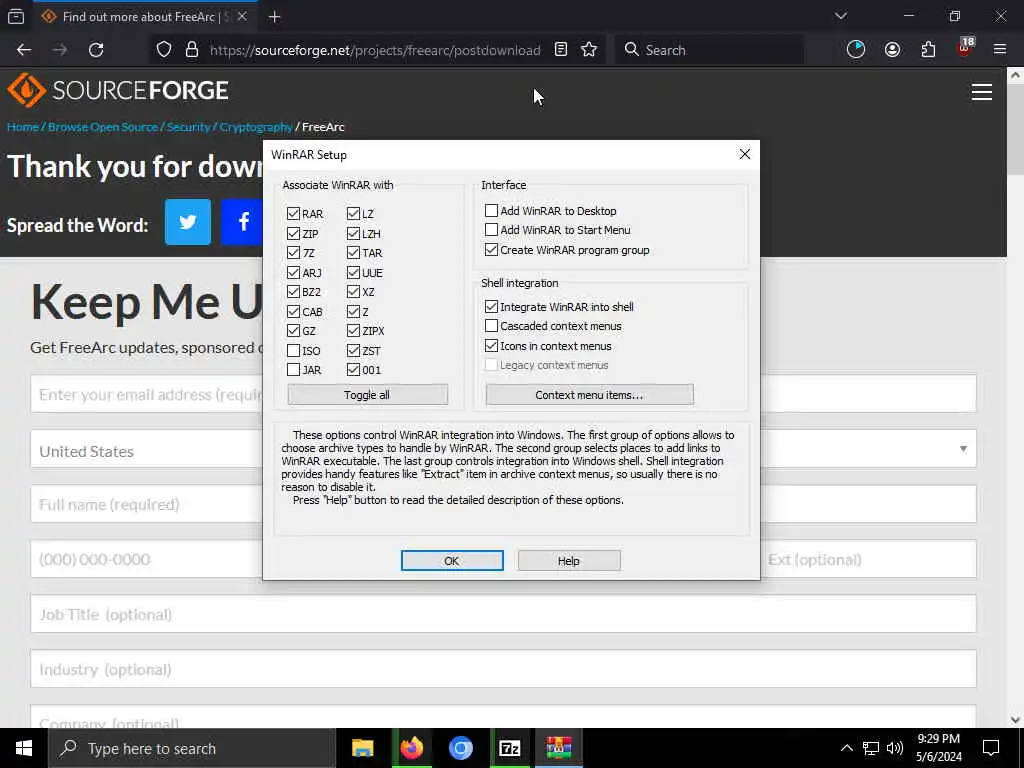Click the blue circular toolbar icon
Viewport: 1024px width, 768px height.
856,50
